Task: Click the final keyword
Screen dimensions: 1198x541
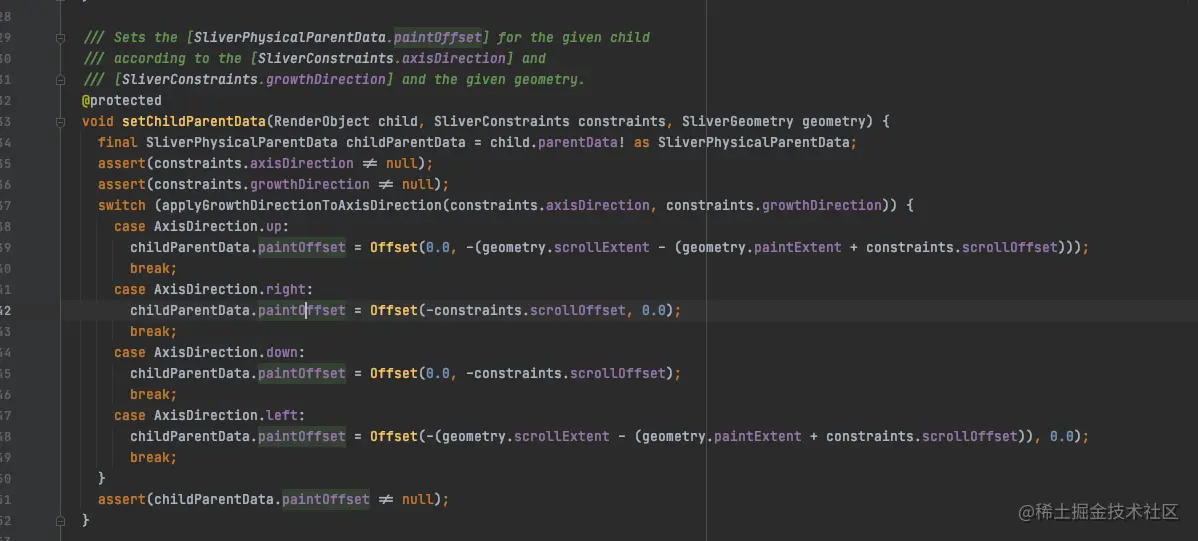Action: 118,142
